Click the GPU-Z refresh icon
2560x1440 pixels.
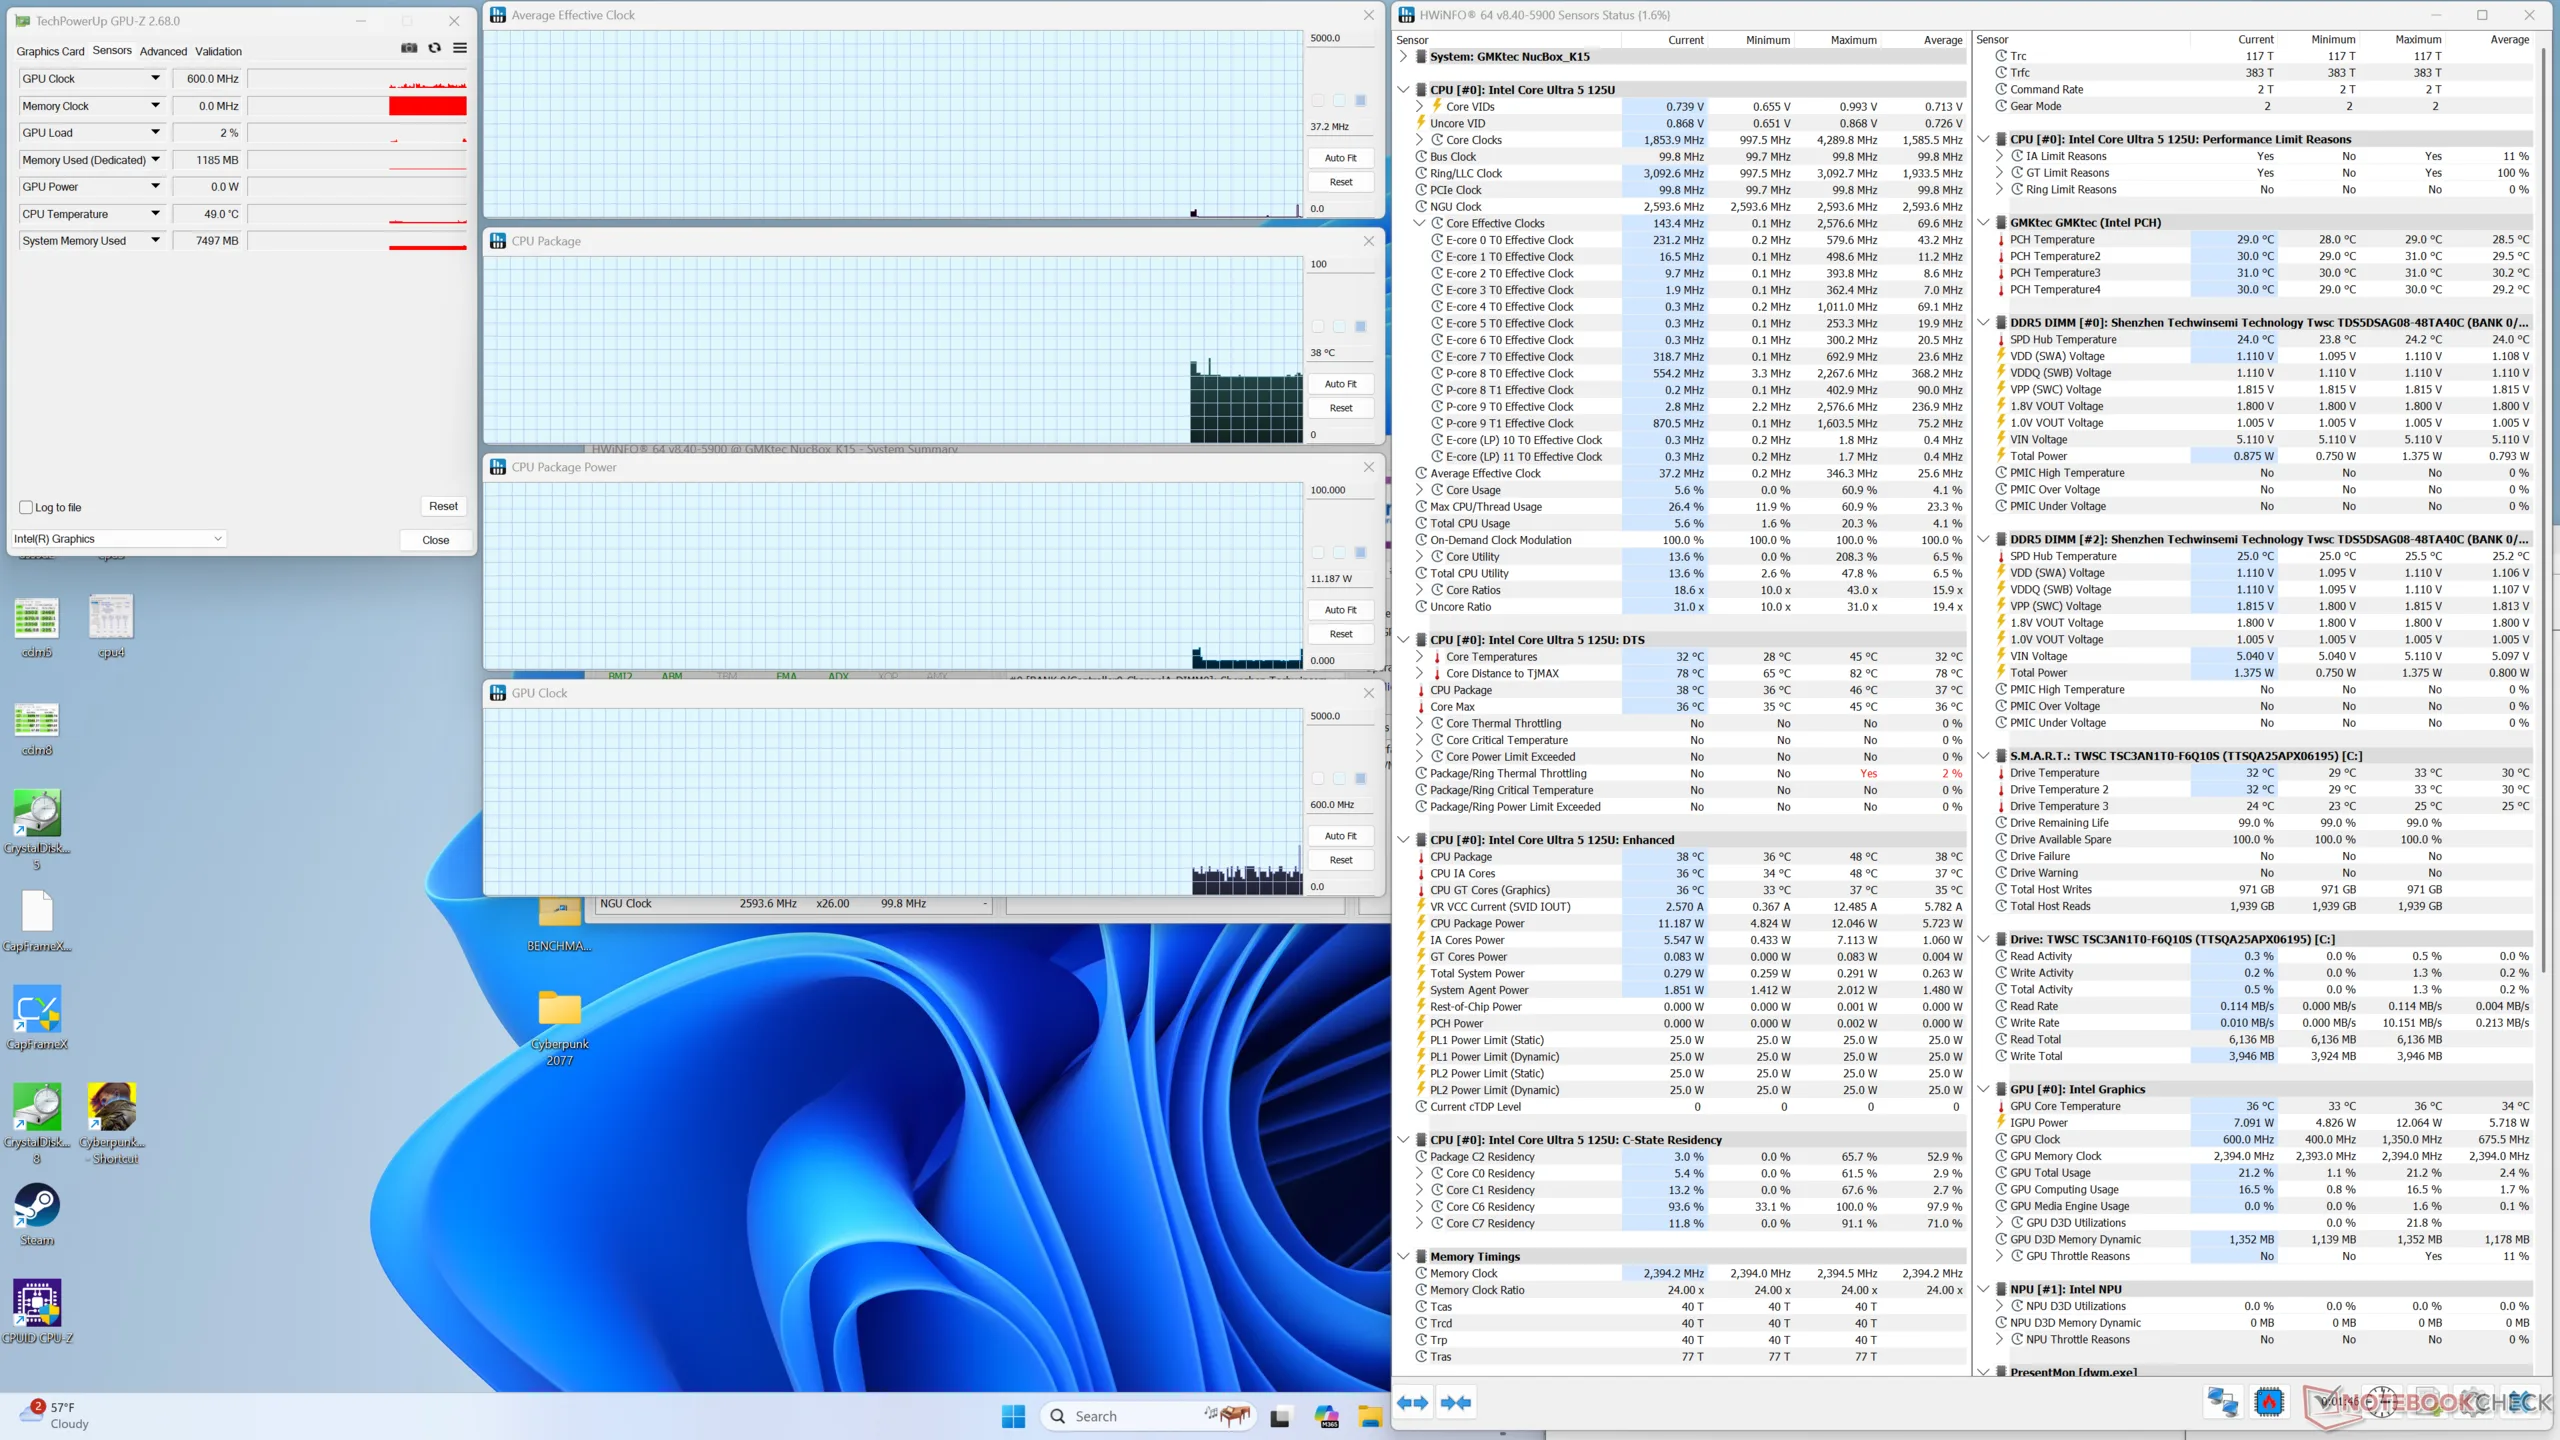(434, 48)
